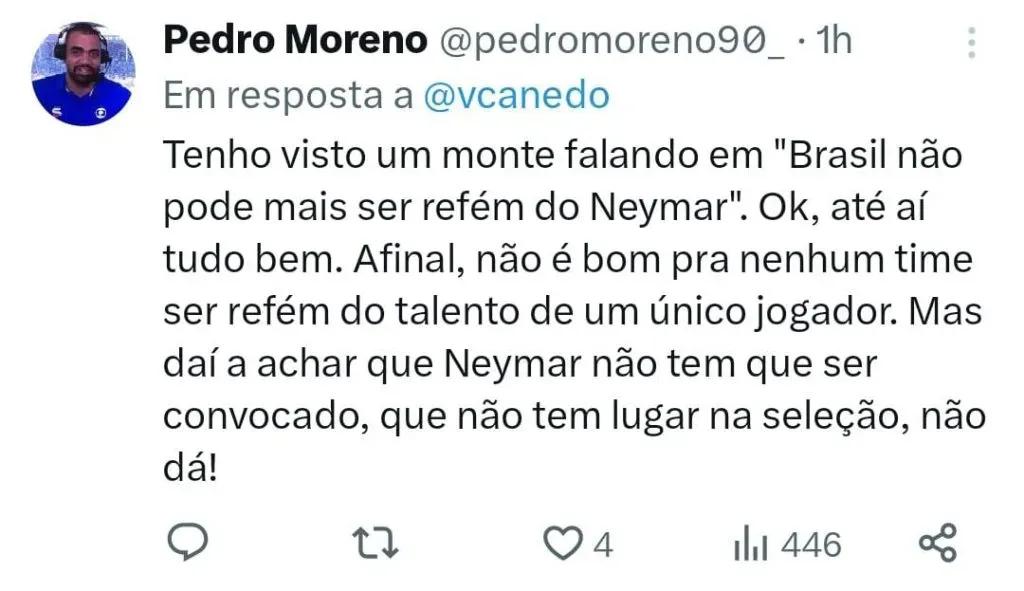Click the final word "dá!"
Viewport: 1024px width, 591px height.
pyautogui.click(x=189, y=468)
